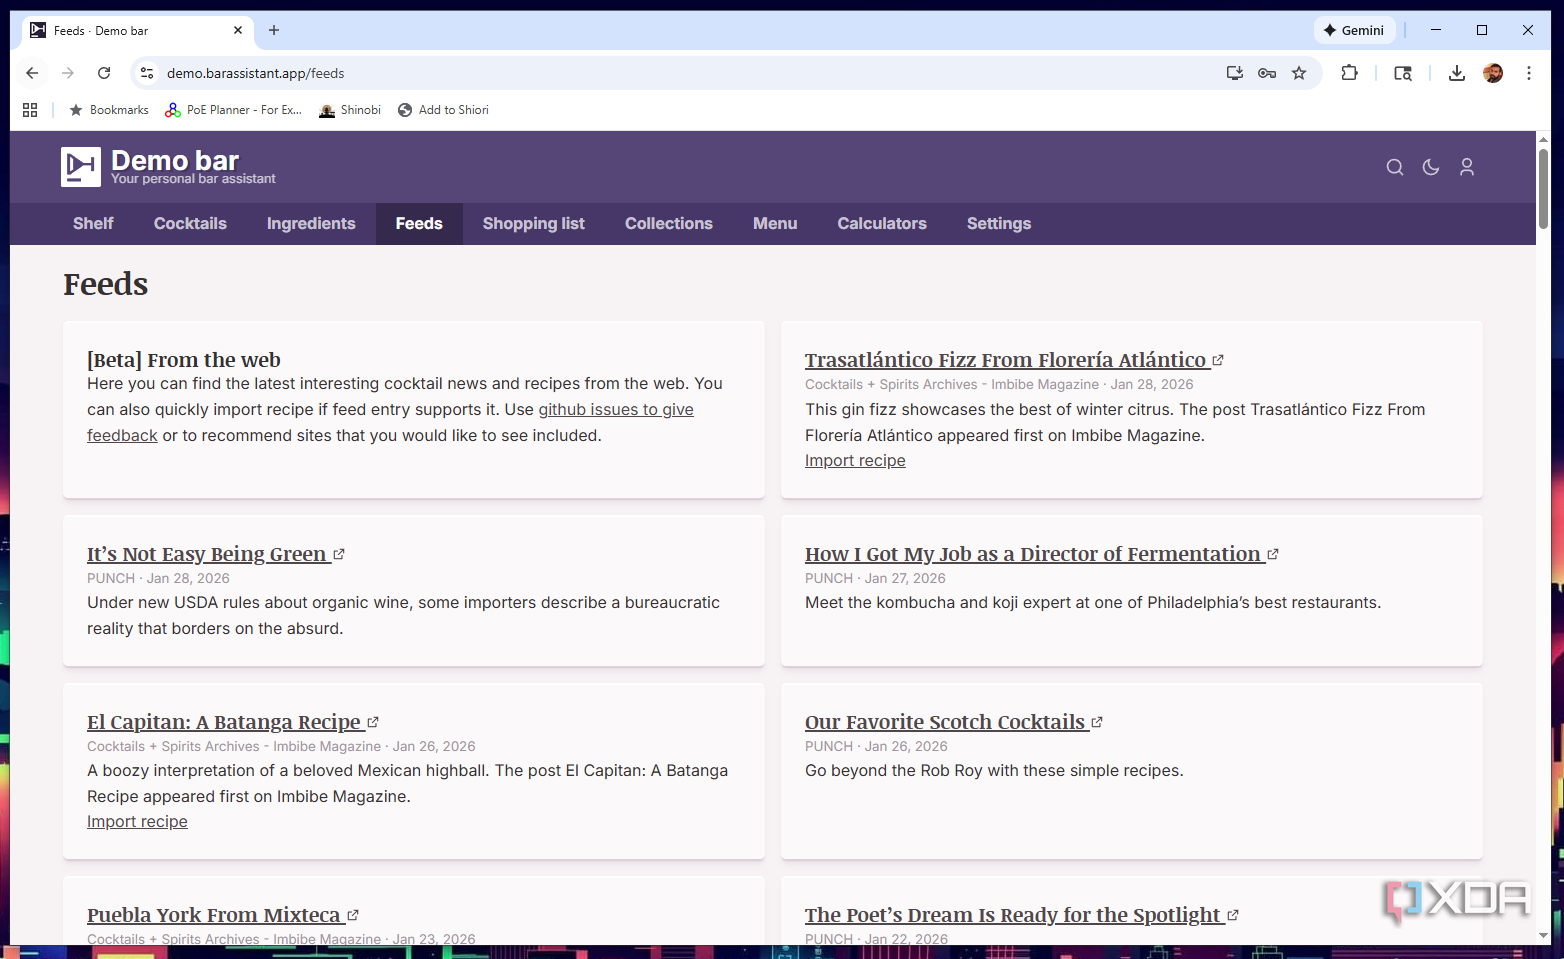The image size is (1564, 959).
Task: Go to the Shelf tab
Action: pyautogui.click(x=93, y=224)
